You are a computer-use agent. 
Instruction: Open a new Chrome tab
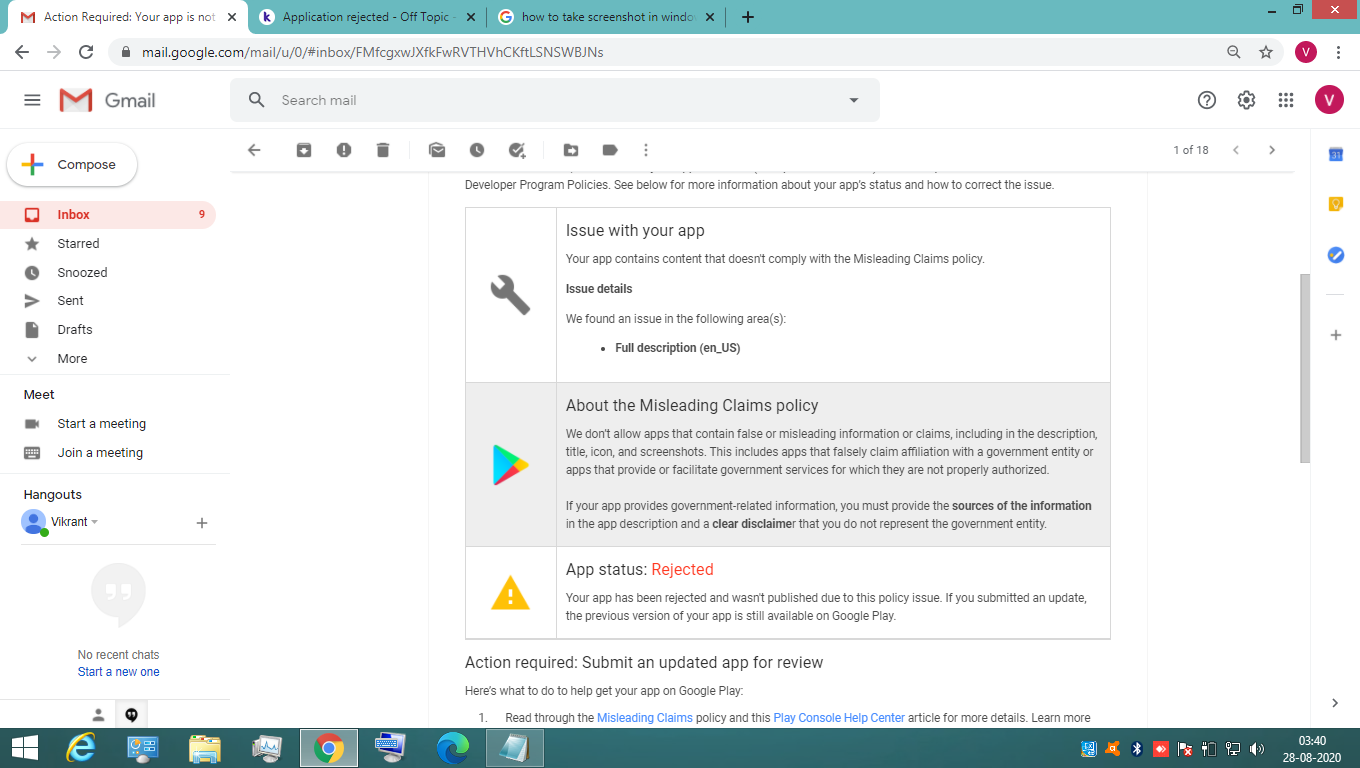pos(748,17)
